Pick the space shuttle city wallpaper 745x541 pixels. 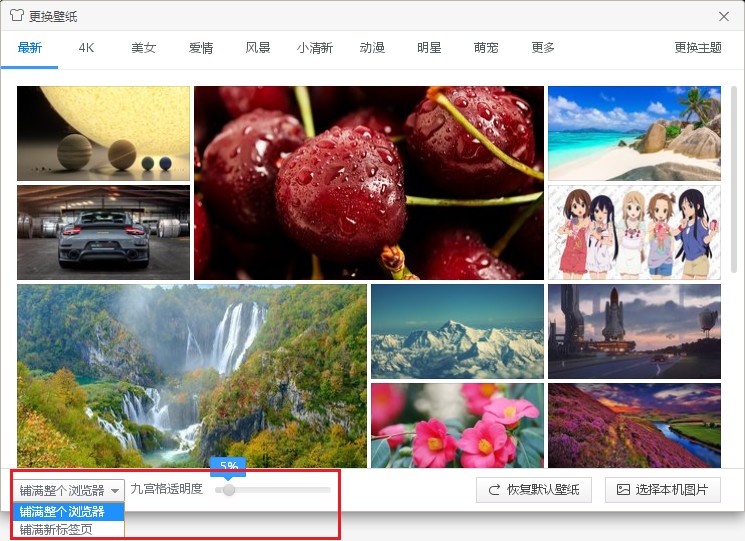coord(634,332)
